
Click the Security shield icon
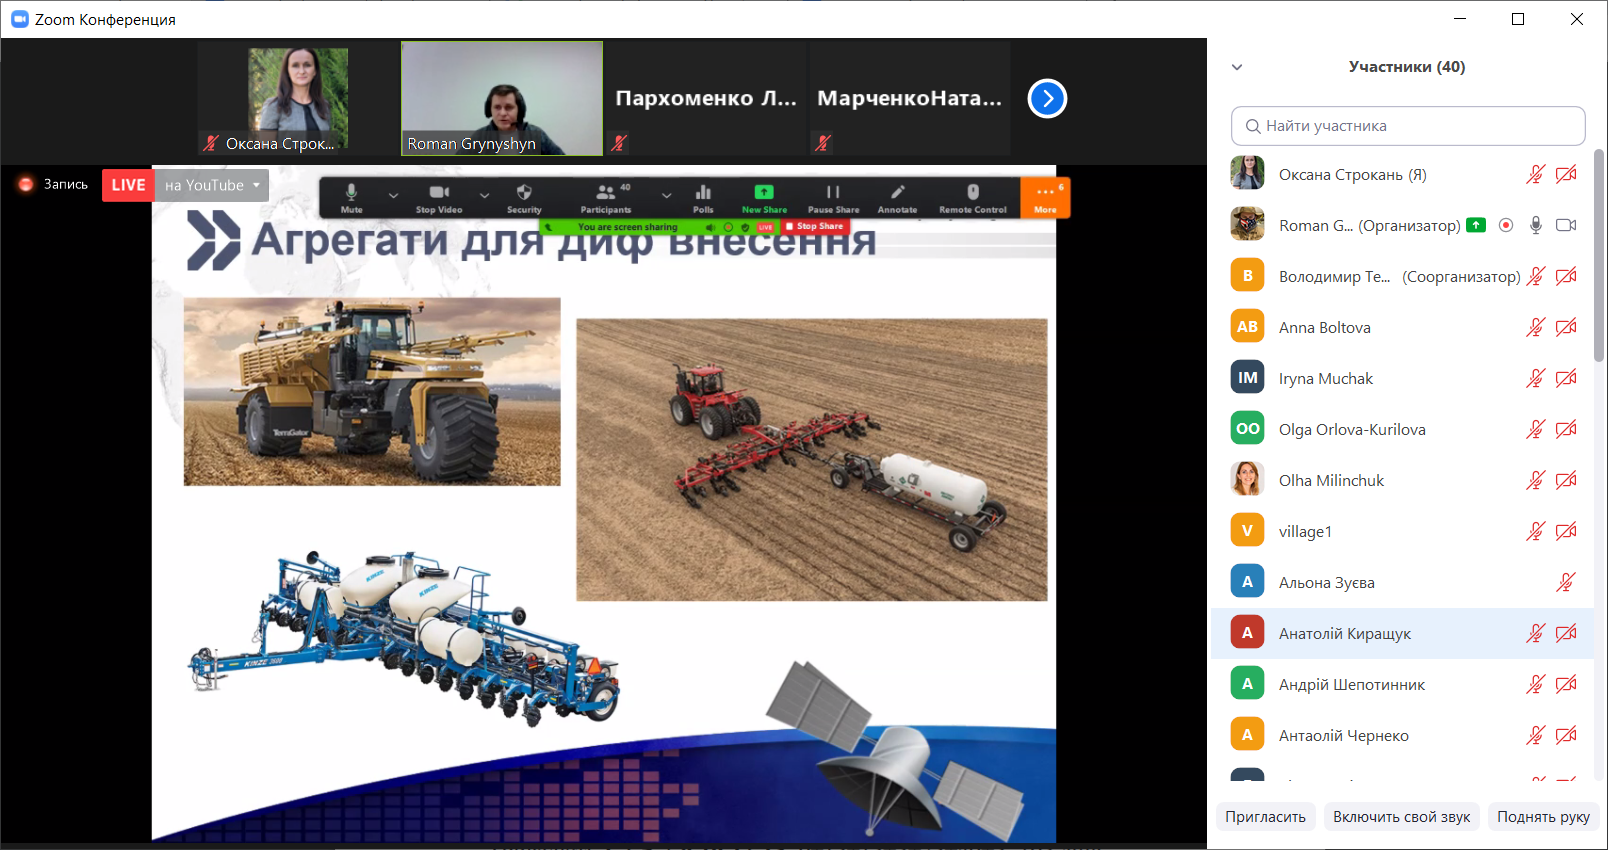pos(524,197)
